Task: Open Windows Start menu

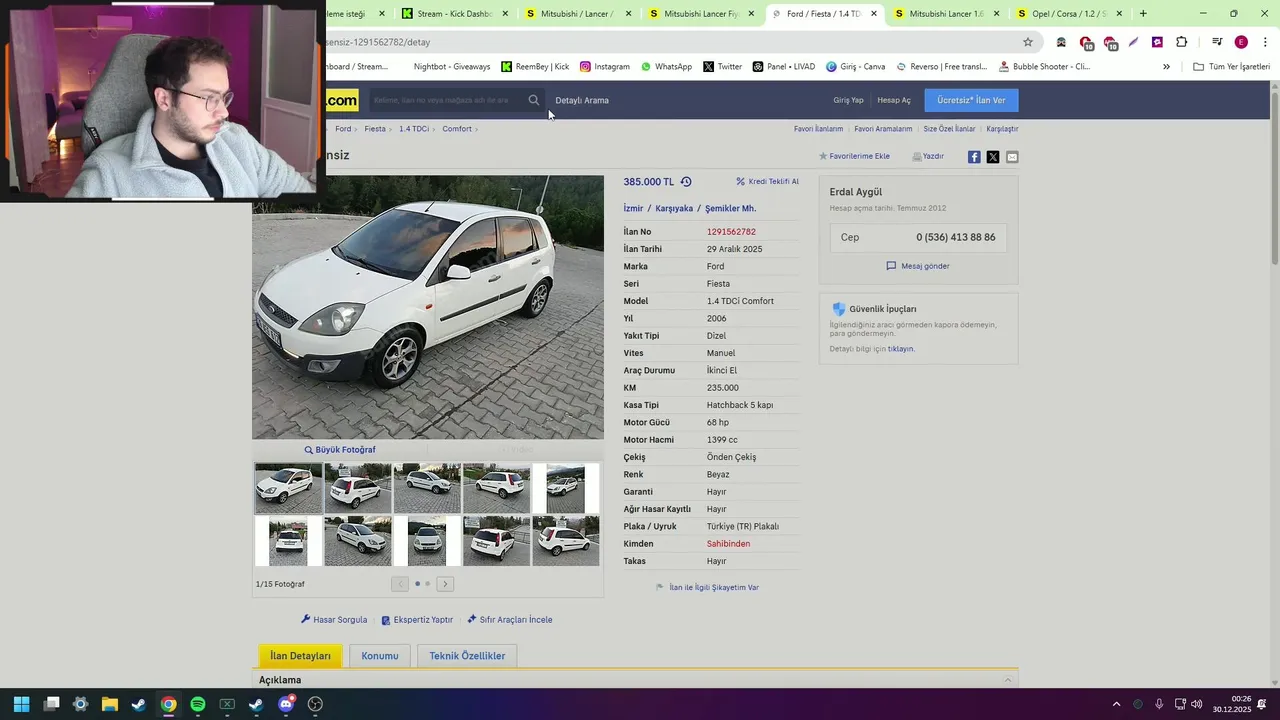Action: pyautogui.click(x=21, y=704)
